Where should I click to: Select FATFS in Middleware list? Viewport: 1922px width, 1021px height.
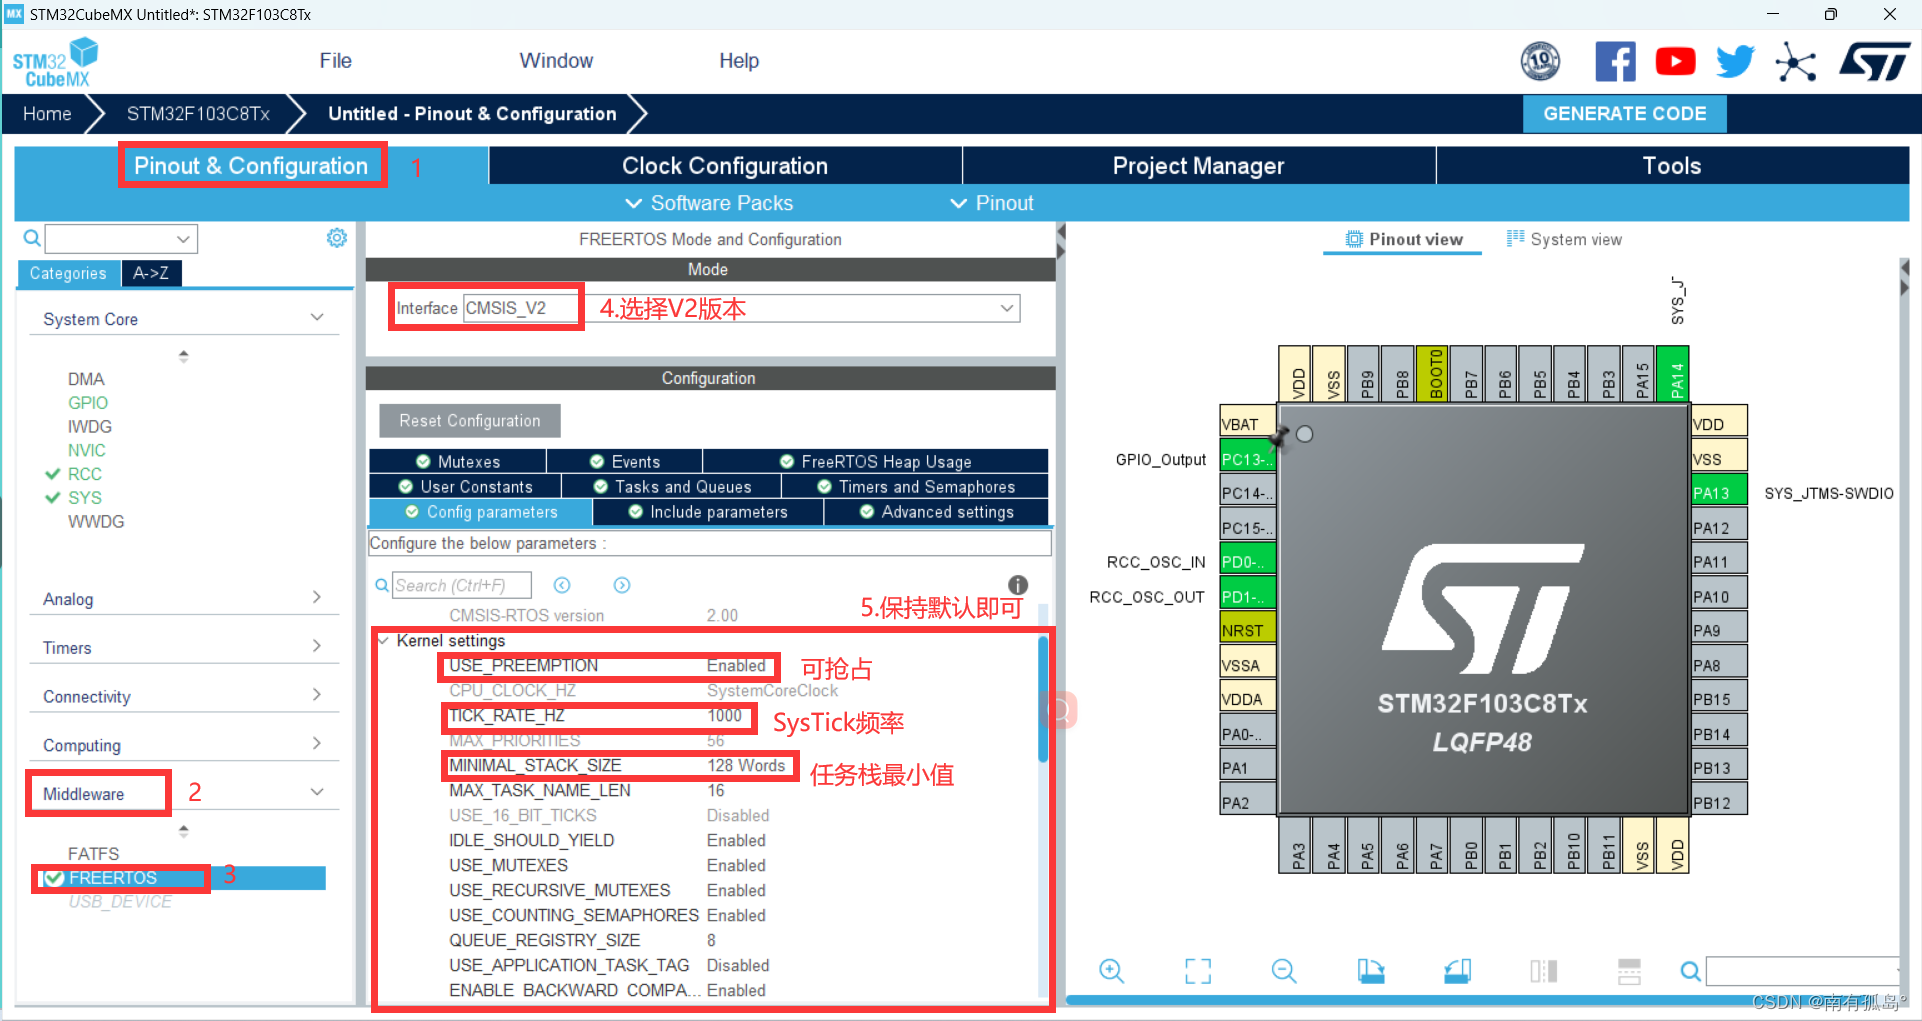click(x=93, y=854)
